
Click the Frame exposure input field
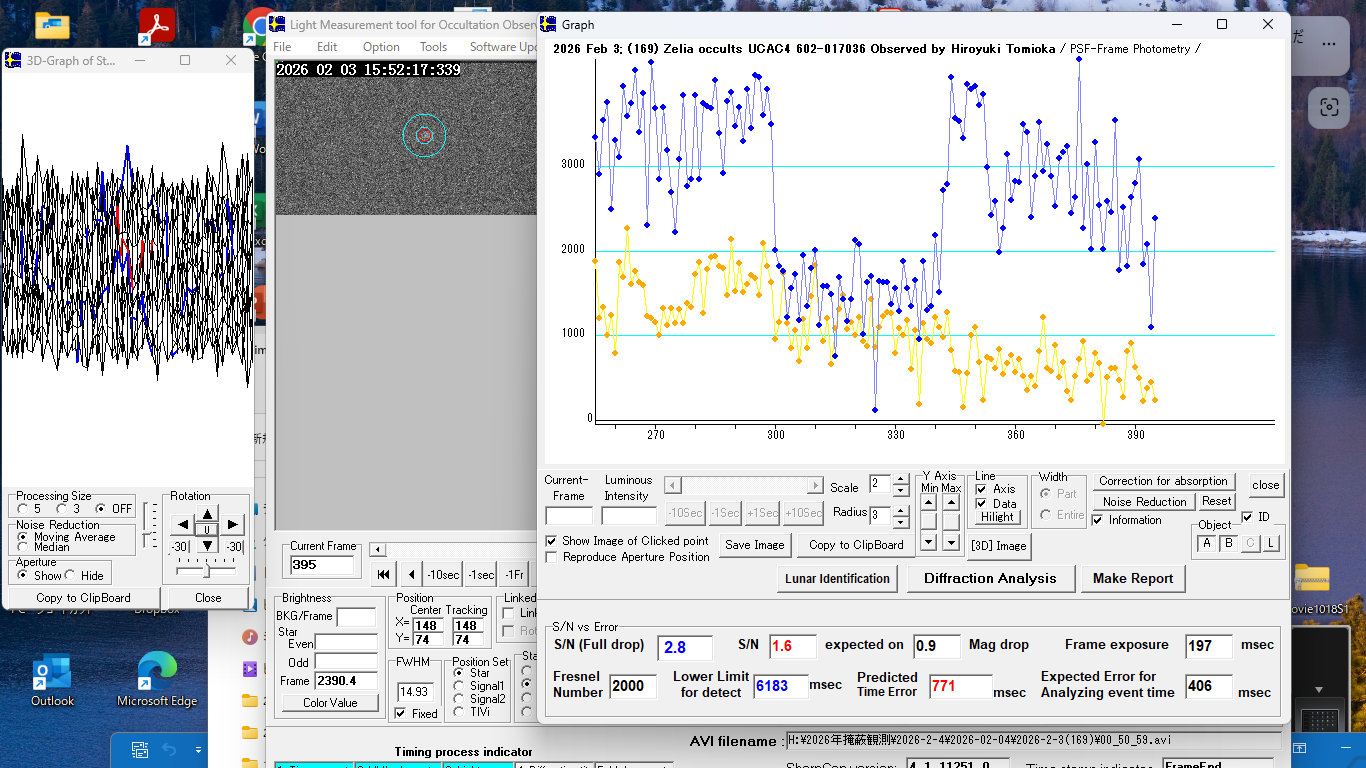1208,646
